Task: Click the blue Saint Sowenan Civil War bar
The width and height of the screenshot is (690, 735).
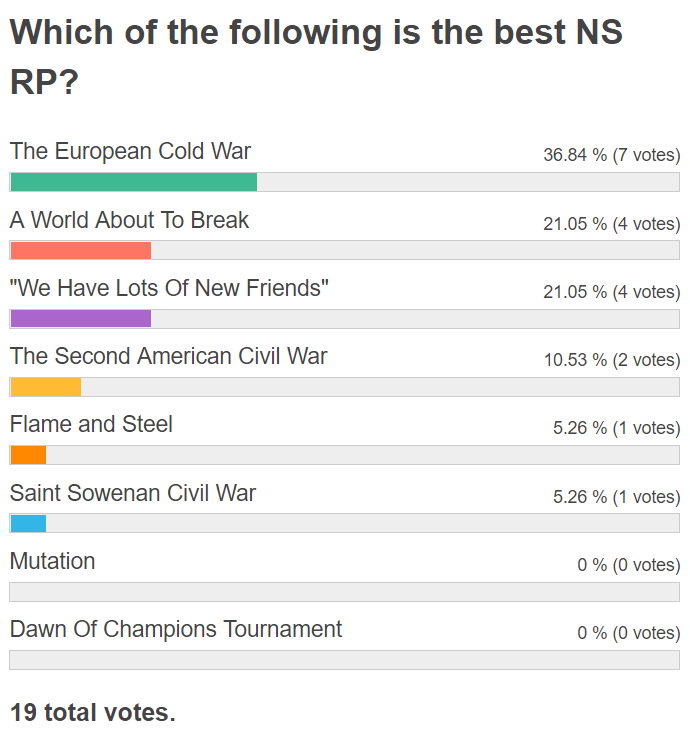Action: coord(28,523)
